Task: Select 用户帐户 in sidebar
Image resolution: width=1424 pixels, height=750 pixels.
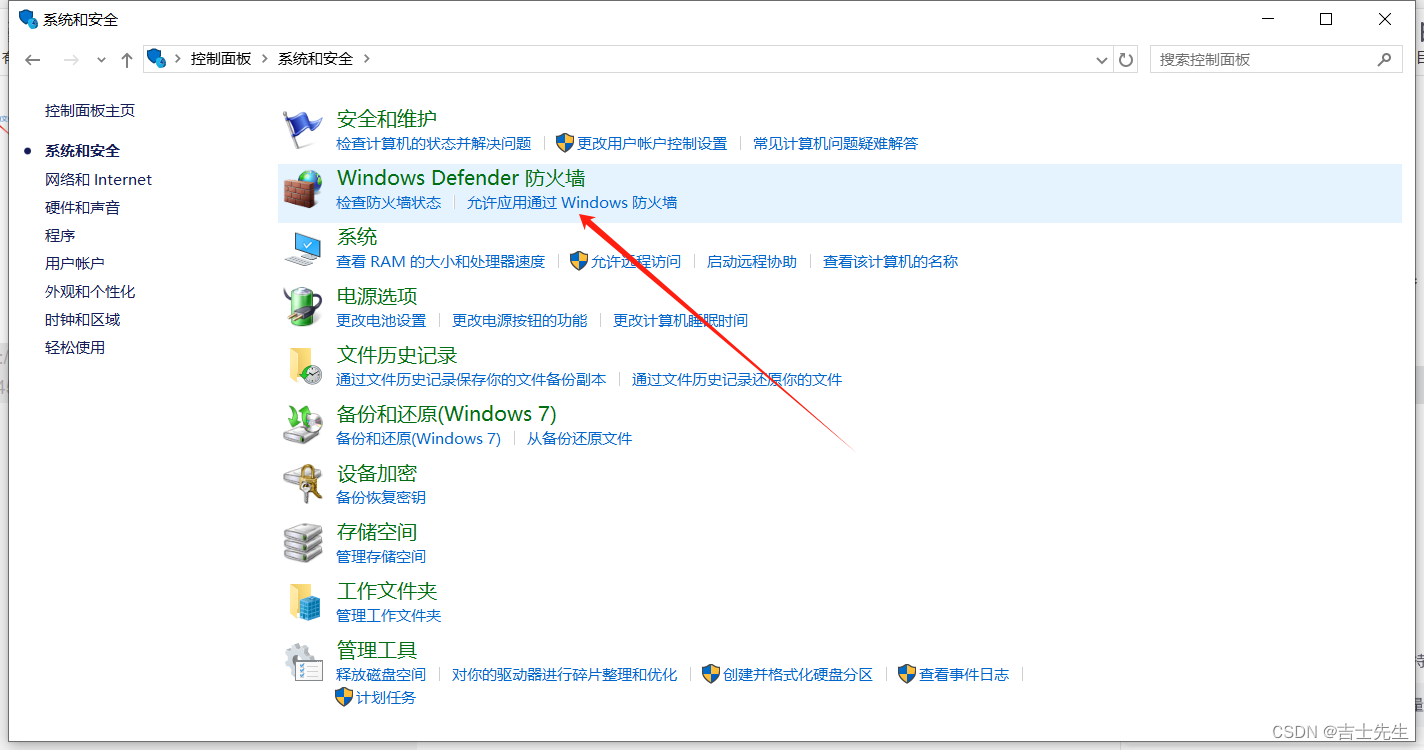Action: coord(75,263)
